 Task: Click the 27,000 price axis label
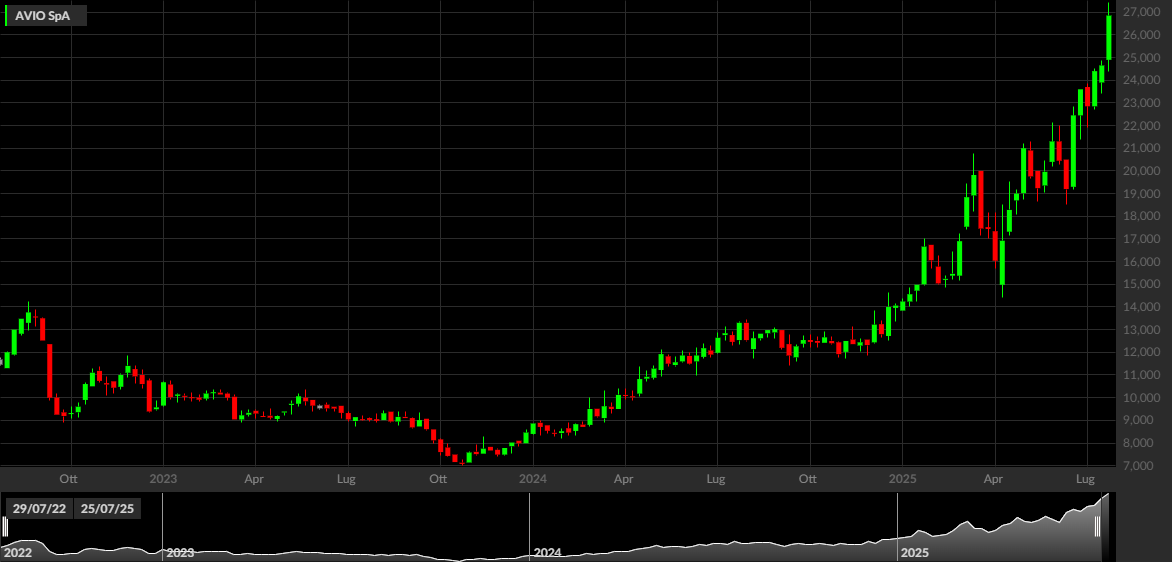[1141, 13]
